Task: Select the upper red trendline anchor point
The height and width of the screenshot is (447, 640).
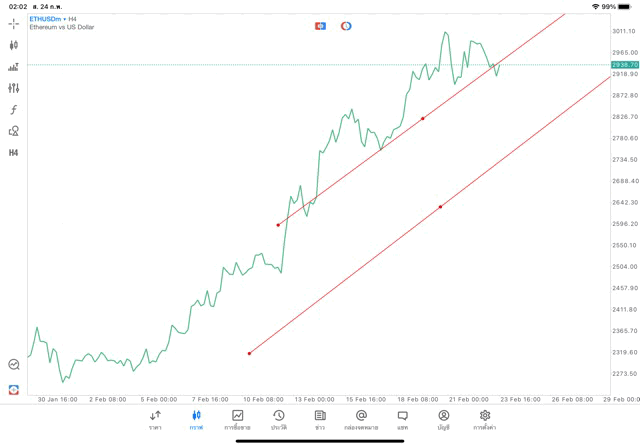Action: (x=423, y=118)
